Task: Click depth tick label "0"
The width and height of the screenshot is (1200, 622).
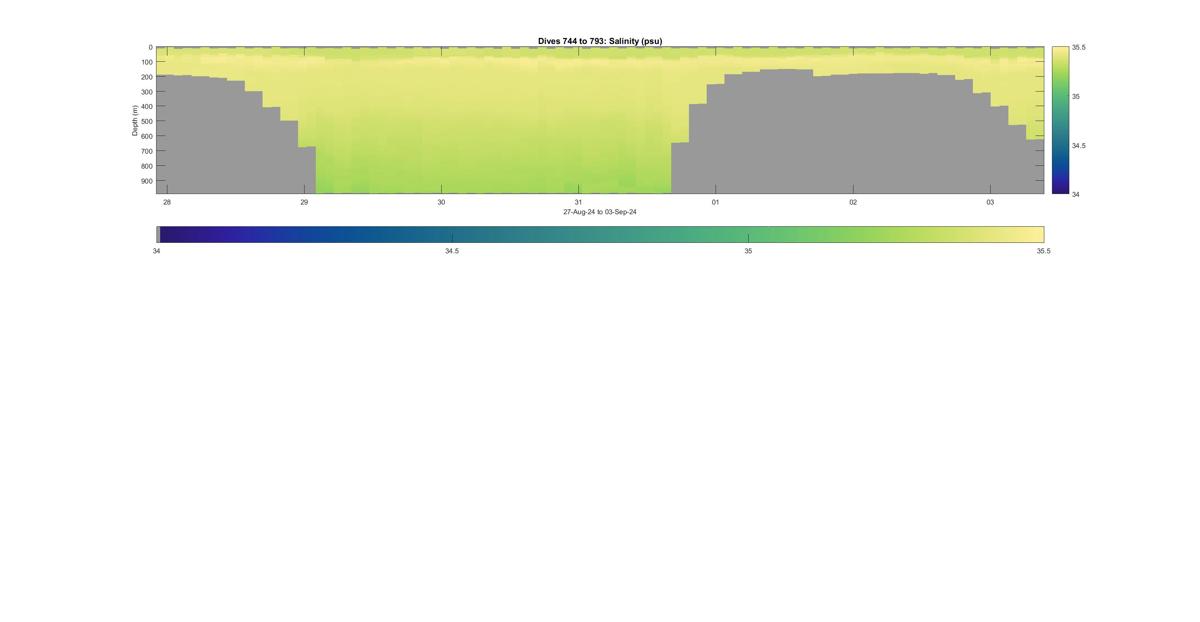Action: coord(151,47)
